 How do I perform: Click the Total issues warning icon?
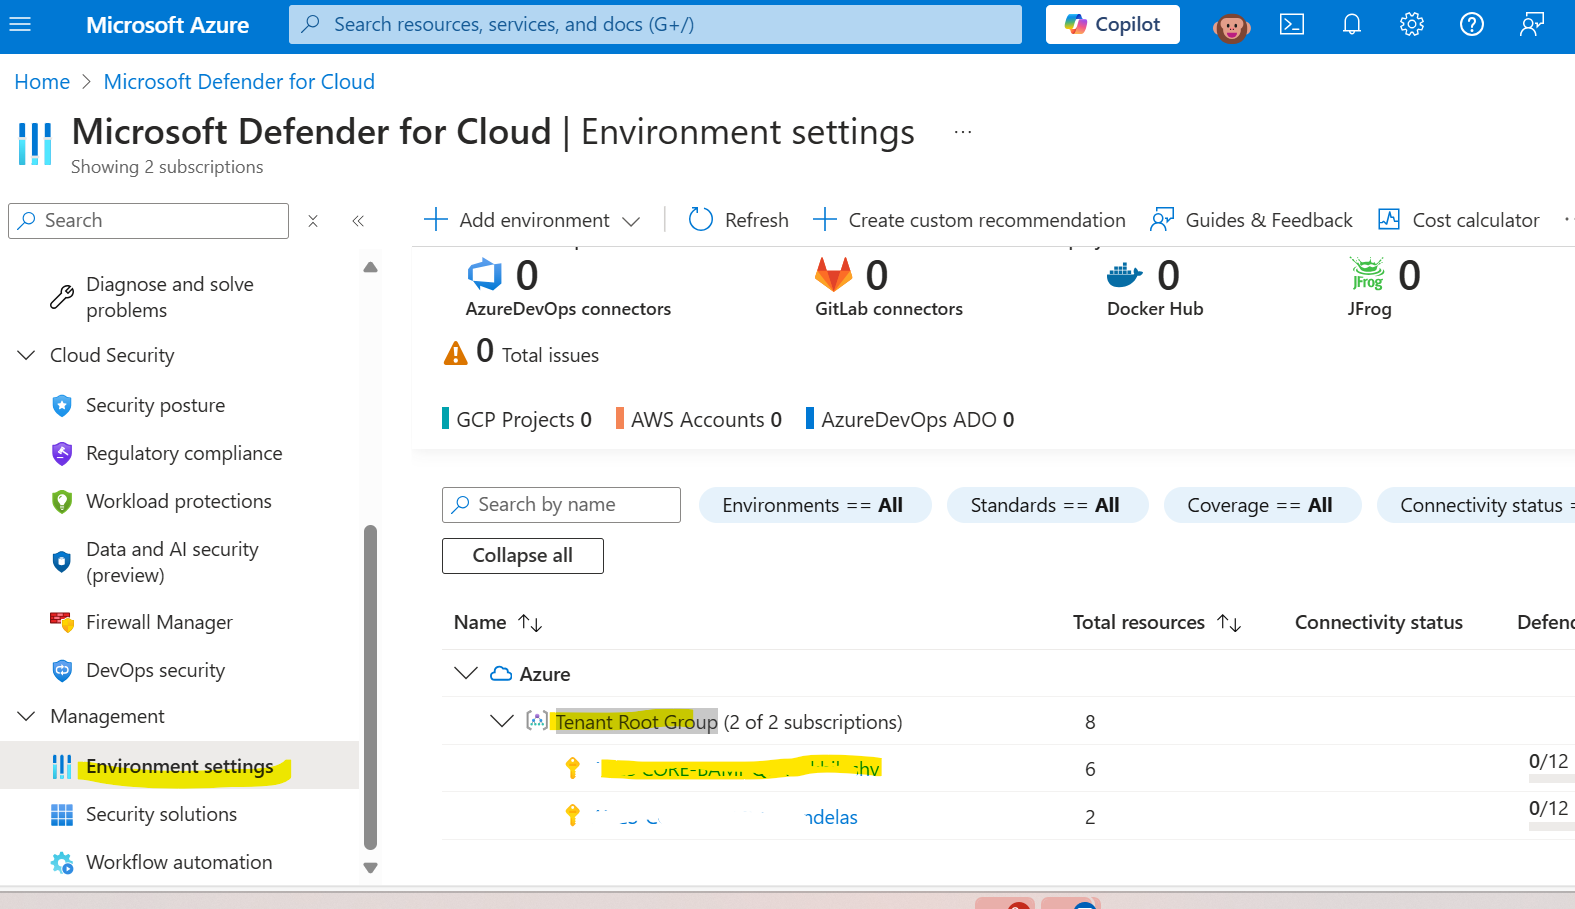pos(455,353)
